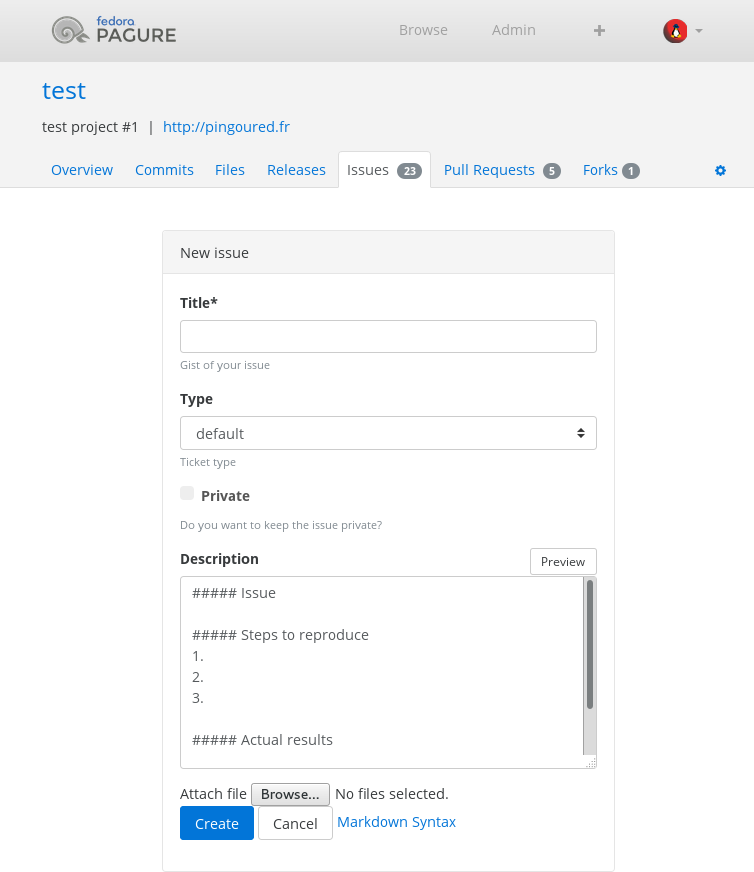Open the Releases tab
The image size is (754, 872).
(296, 170)
